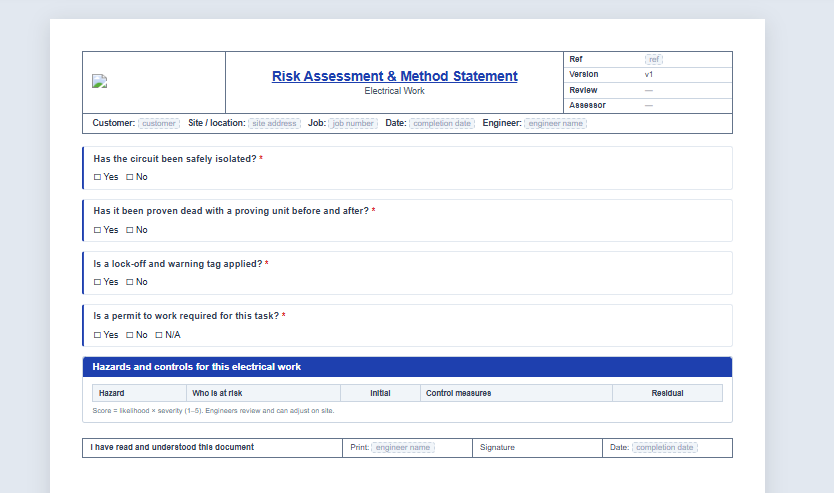Tick N/A for permit to work required
This screenshot has width=834, height=493.
(x=159, y=335)
